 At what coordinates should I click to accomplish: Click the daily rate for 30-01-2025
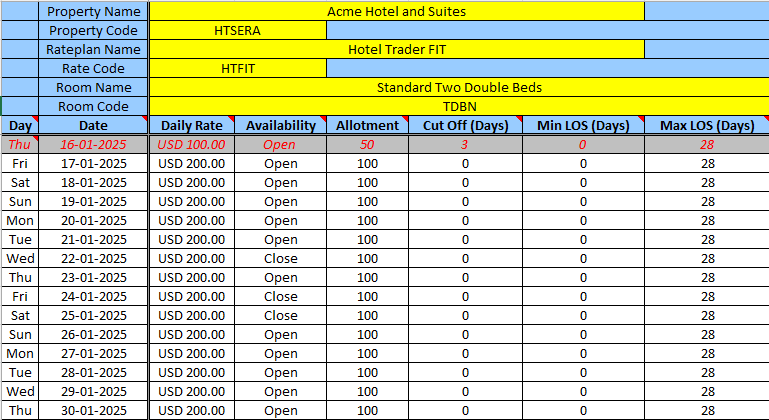pos(192,410)
